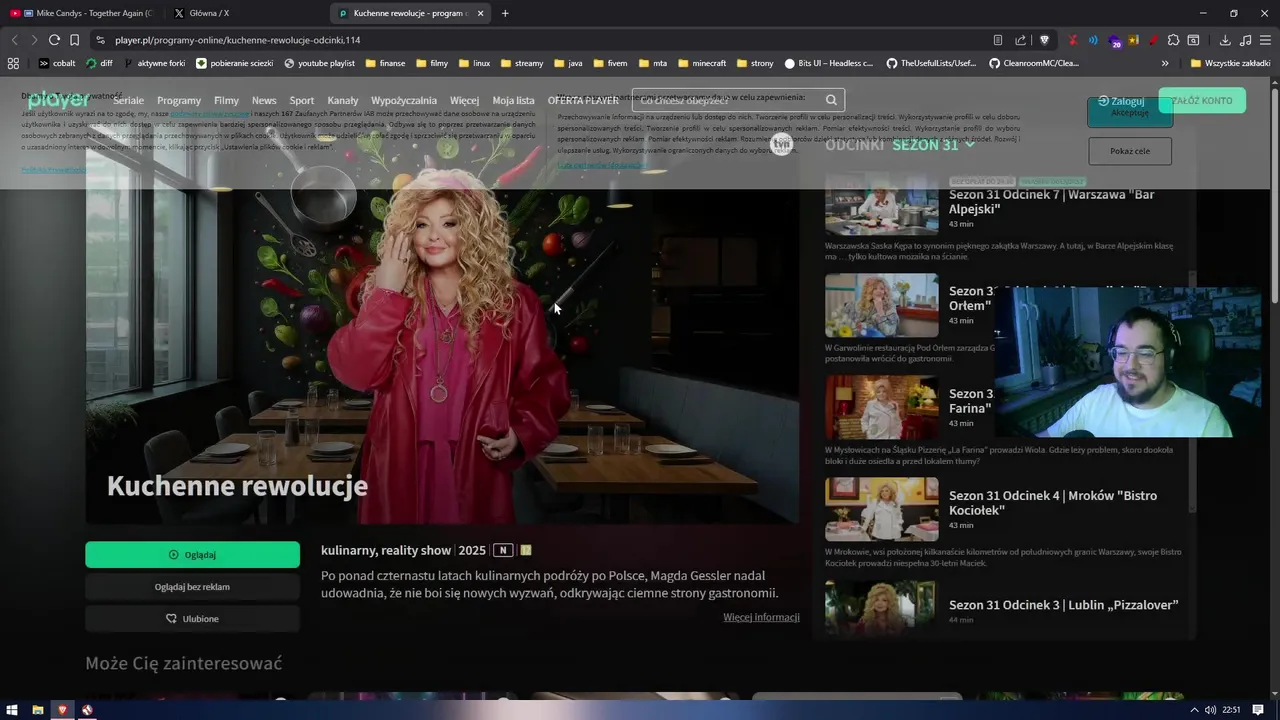Click the episode list scrollbar
1280x720 pixels.
(x=1191, y=390)
